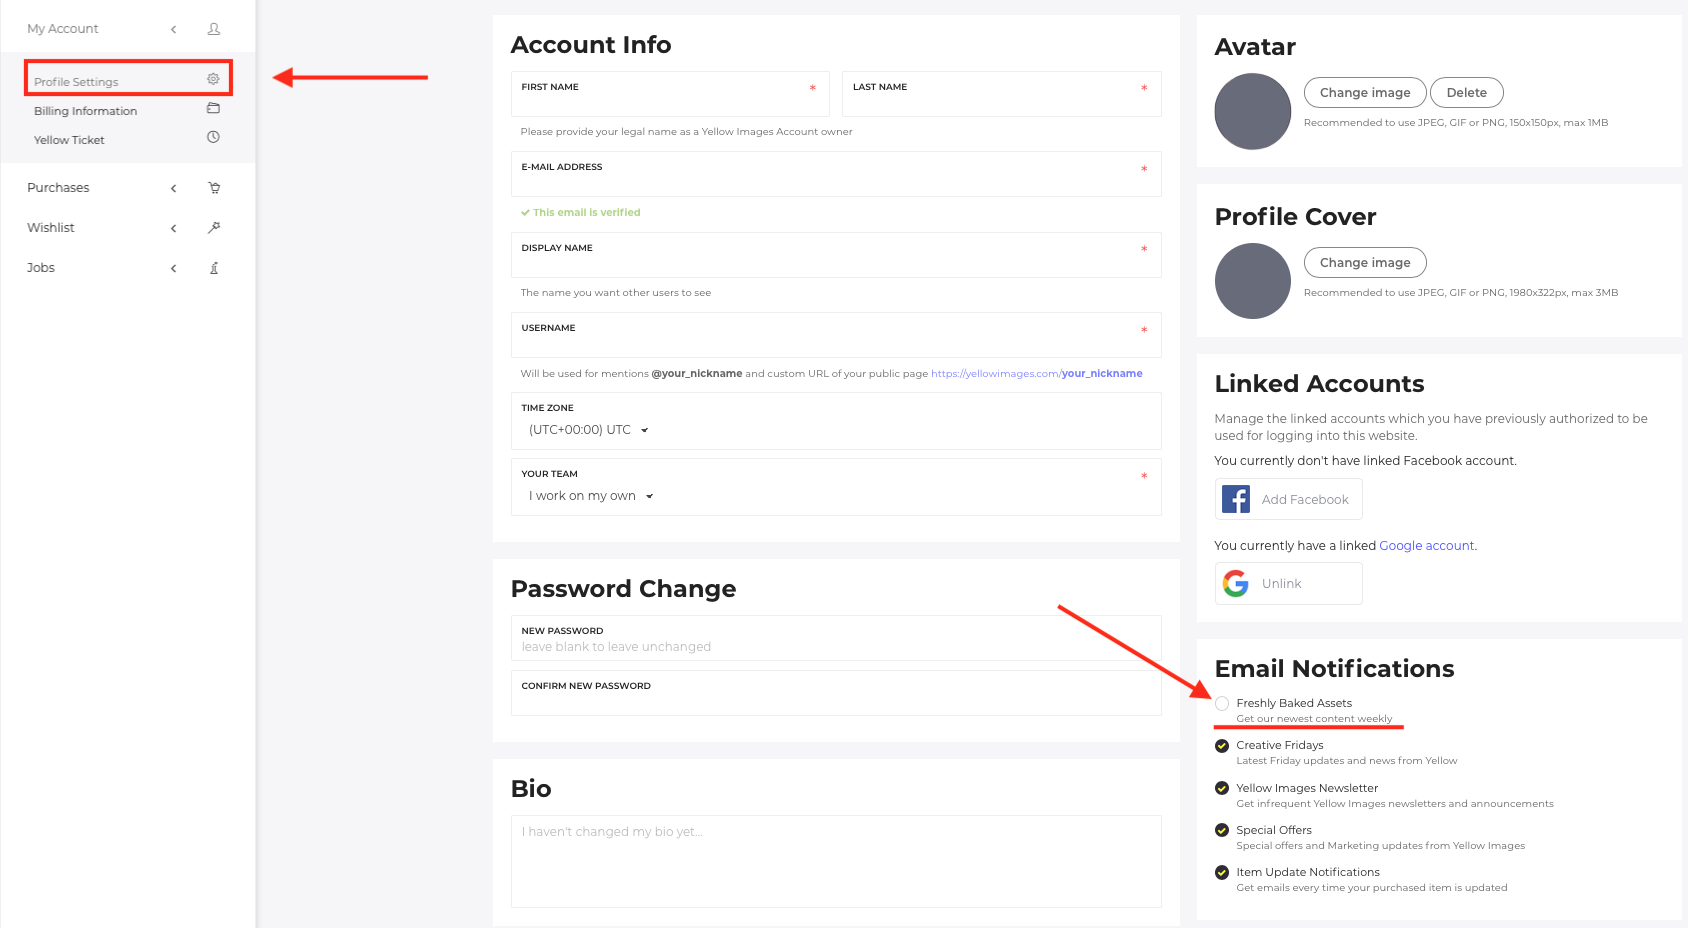Unlink the Google account

point(1288,583)
